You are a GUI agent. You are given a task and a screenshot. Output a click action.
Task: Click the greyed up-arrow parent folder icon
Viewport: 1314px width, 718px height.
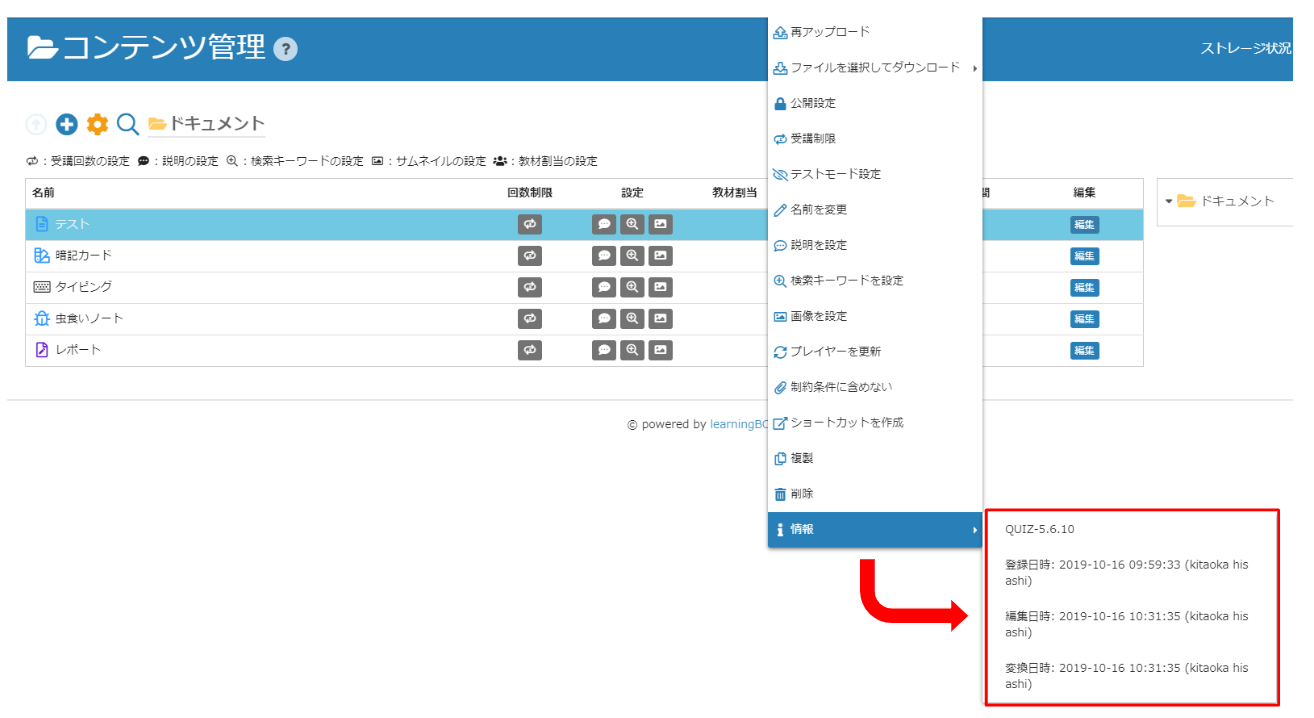(36, 124)
